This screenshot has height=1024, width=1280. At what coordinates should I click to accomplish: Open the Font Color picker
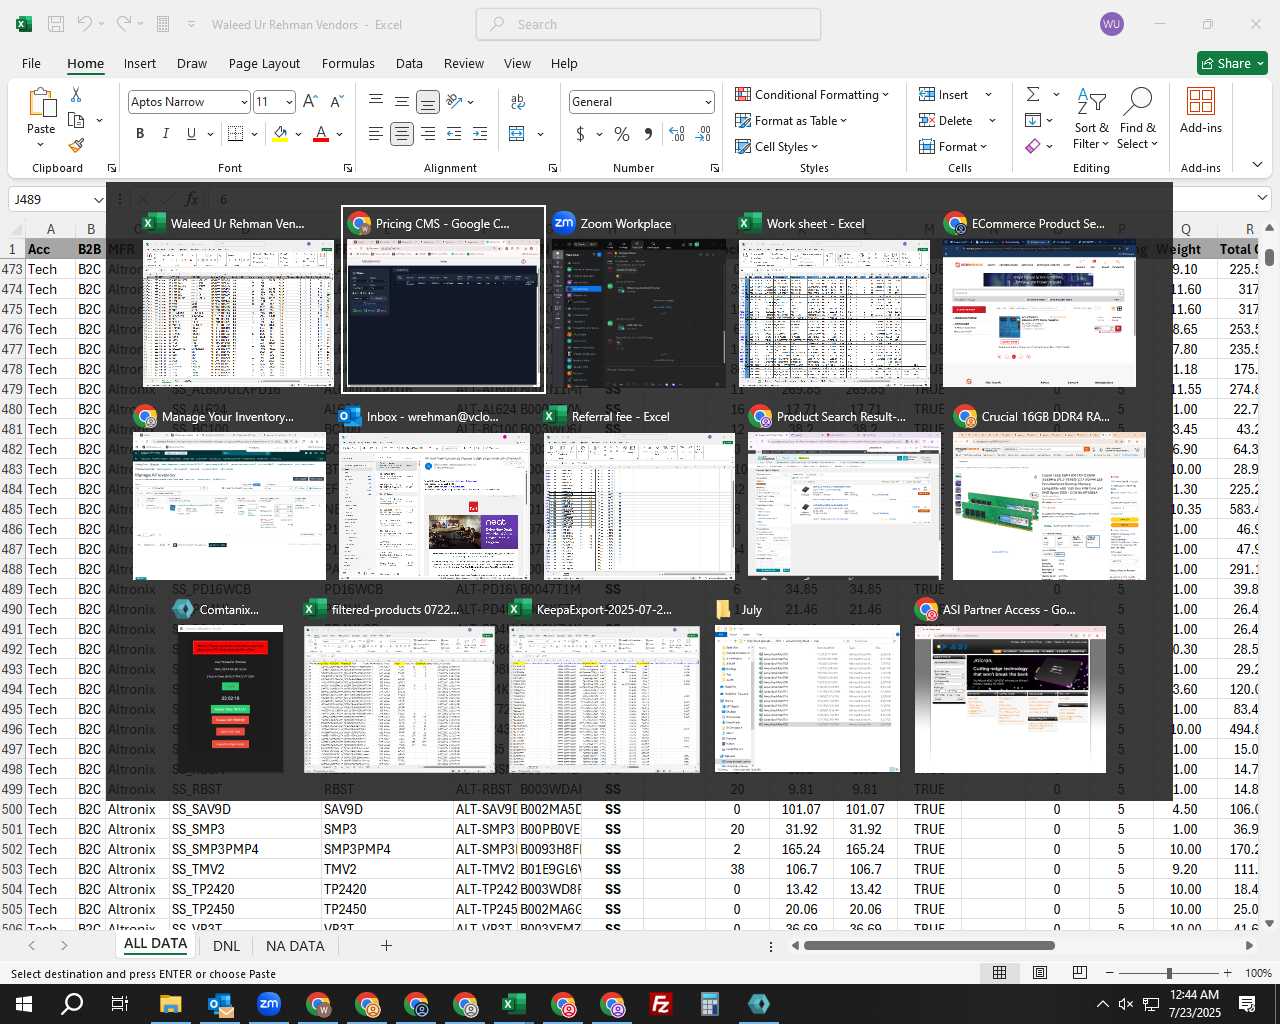[x=321, y=134]
